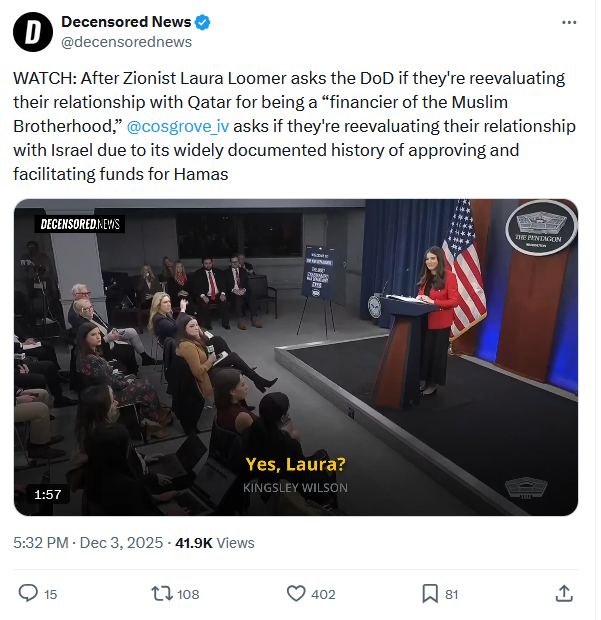This screenshot has width=601, height=620.
Task: Click the 15 replies count
Action: 51,594
